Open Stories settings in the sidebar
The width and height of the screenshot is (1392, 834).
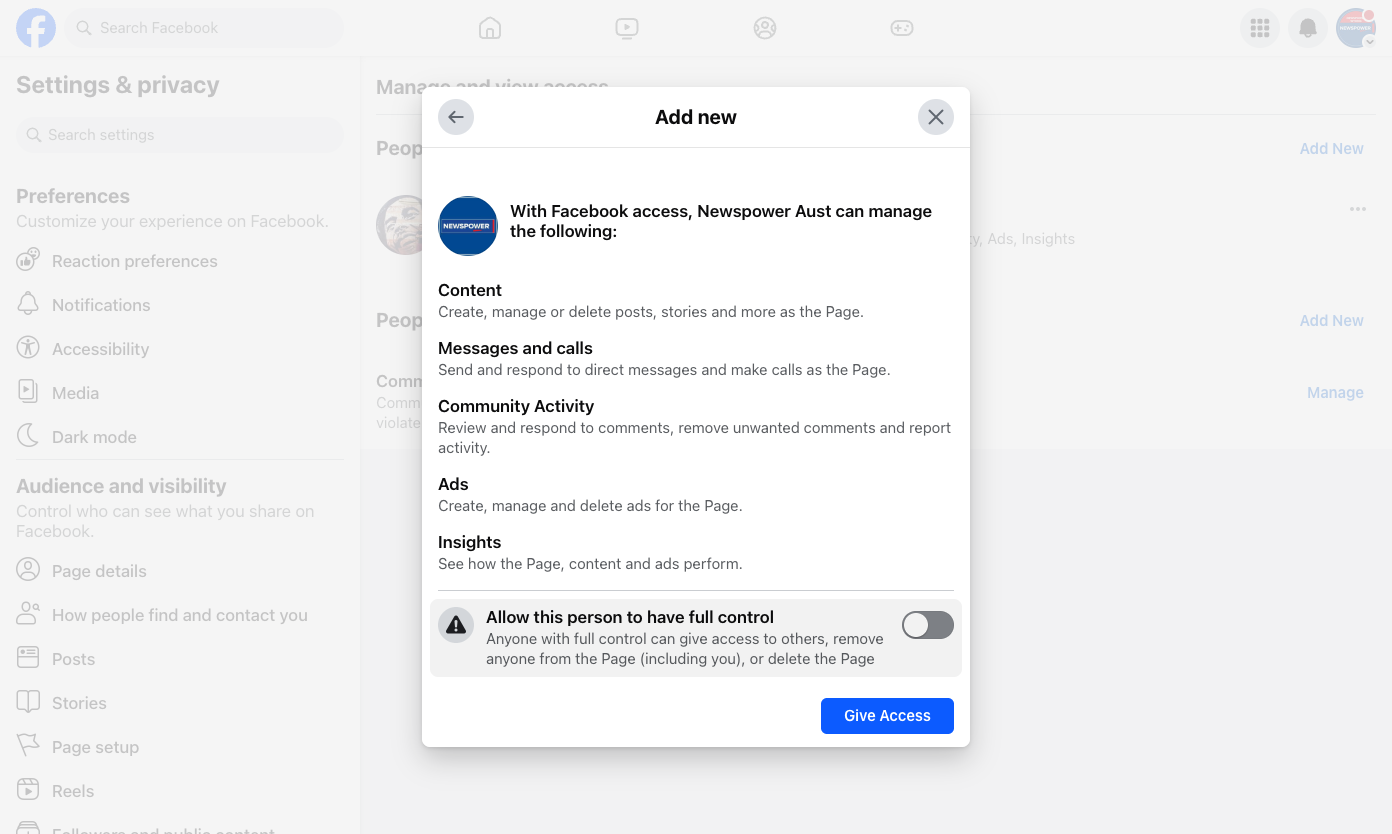pos(180,703)
